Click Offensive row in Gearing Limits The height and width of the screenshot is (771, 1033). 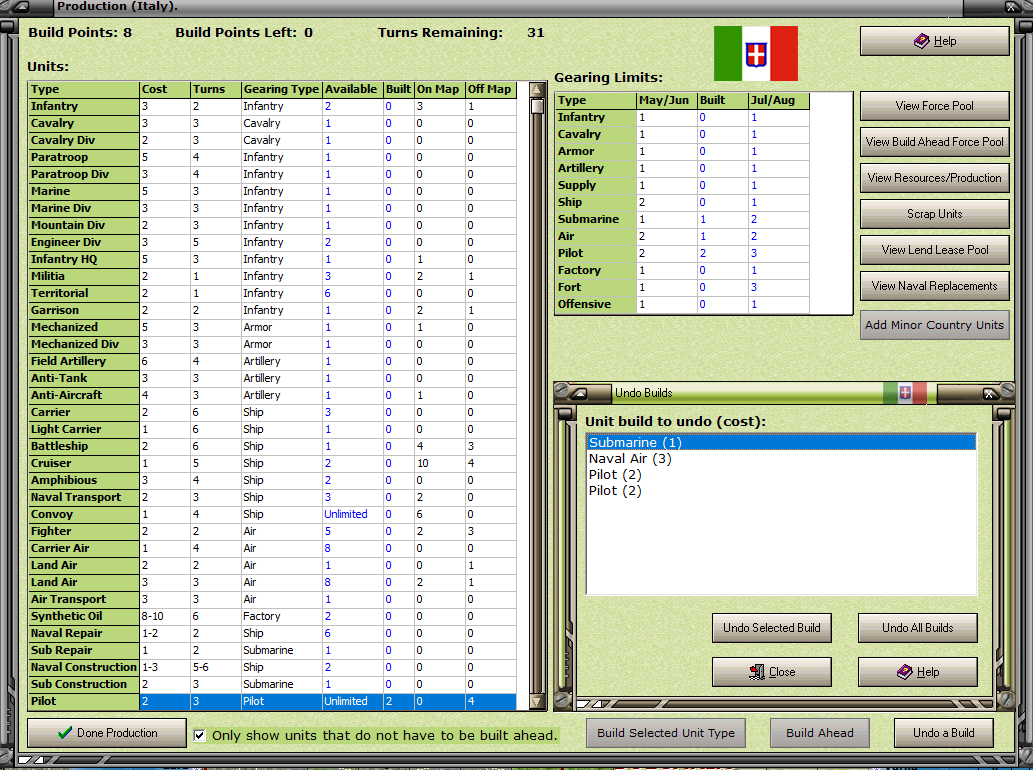[x=683, y=304]
